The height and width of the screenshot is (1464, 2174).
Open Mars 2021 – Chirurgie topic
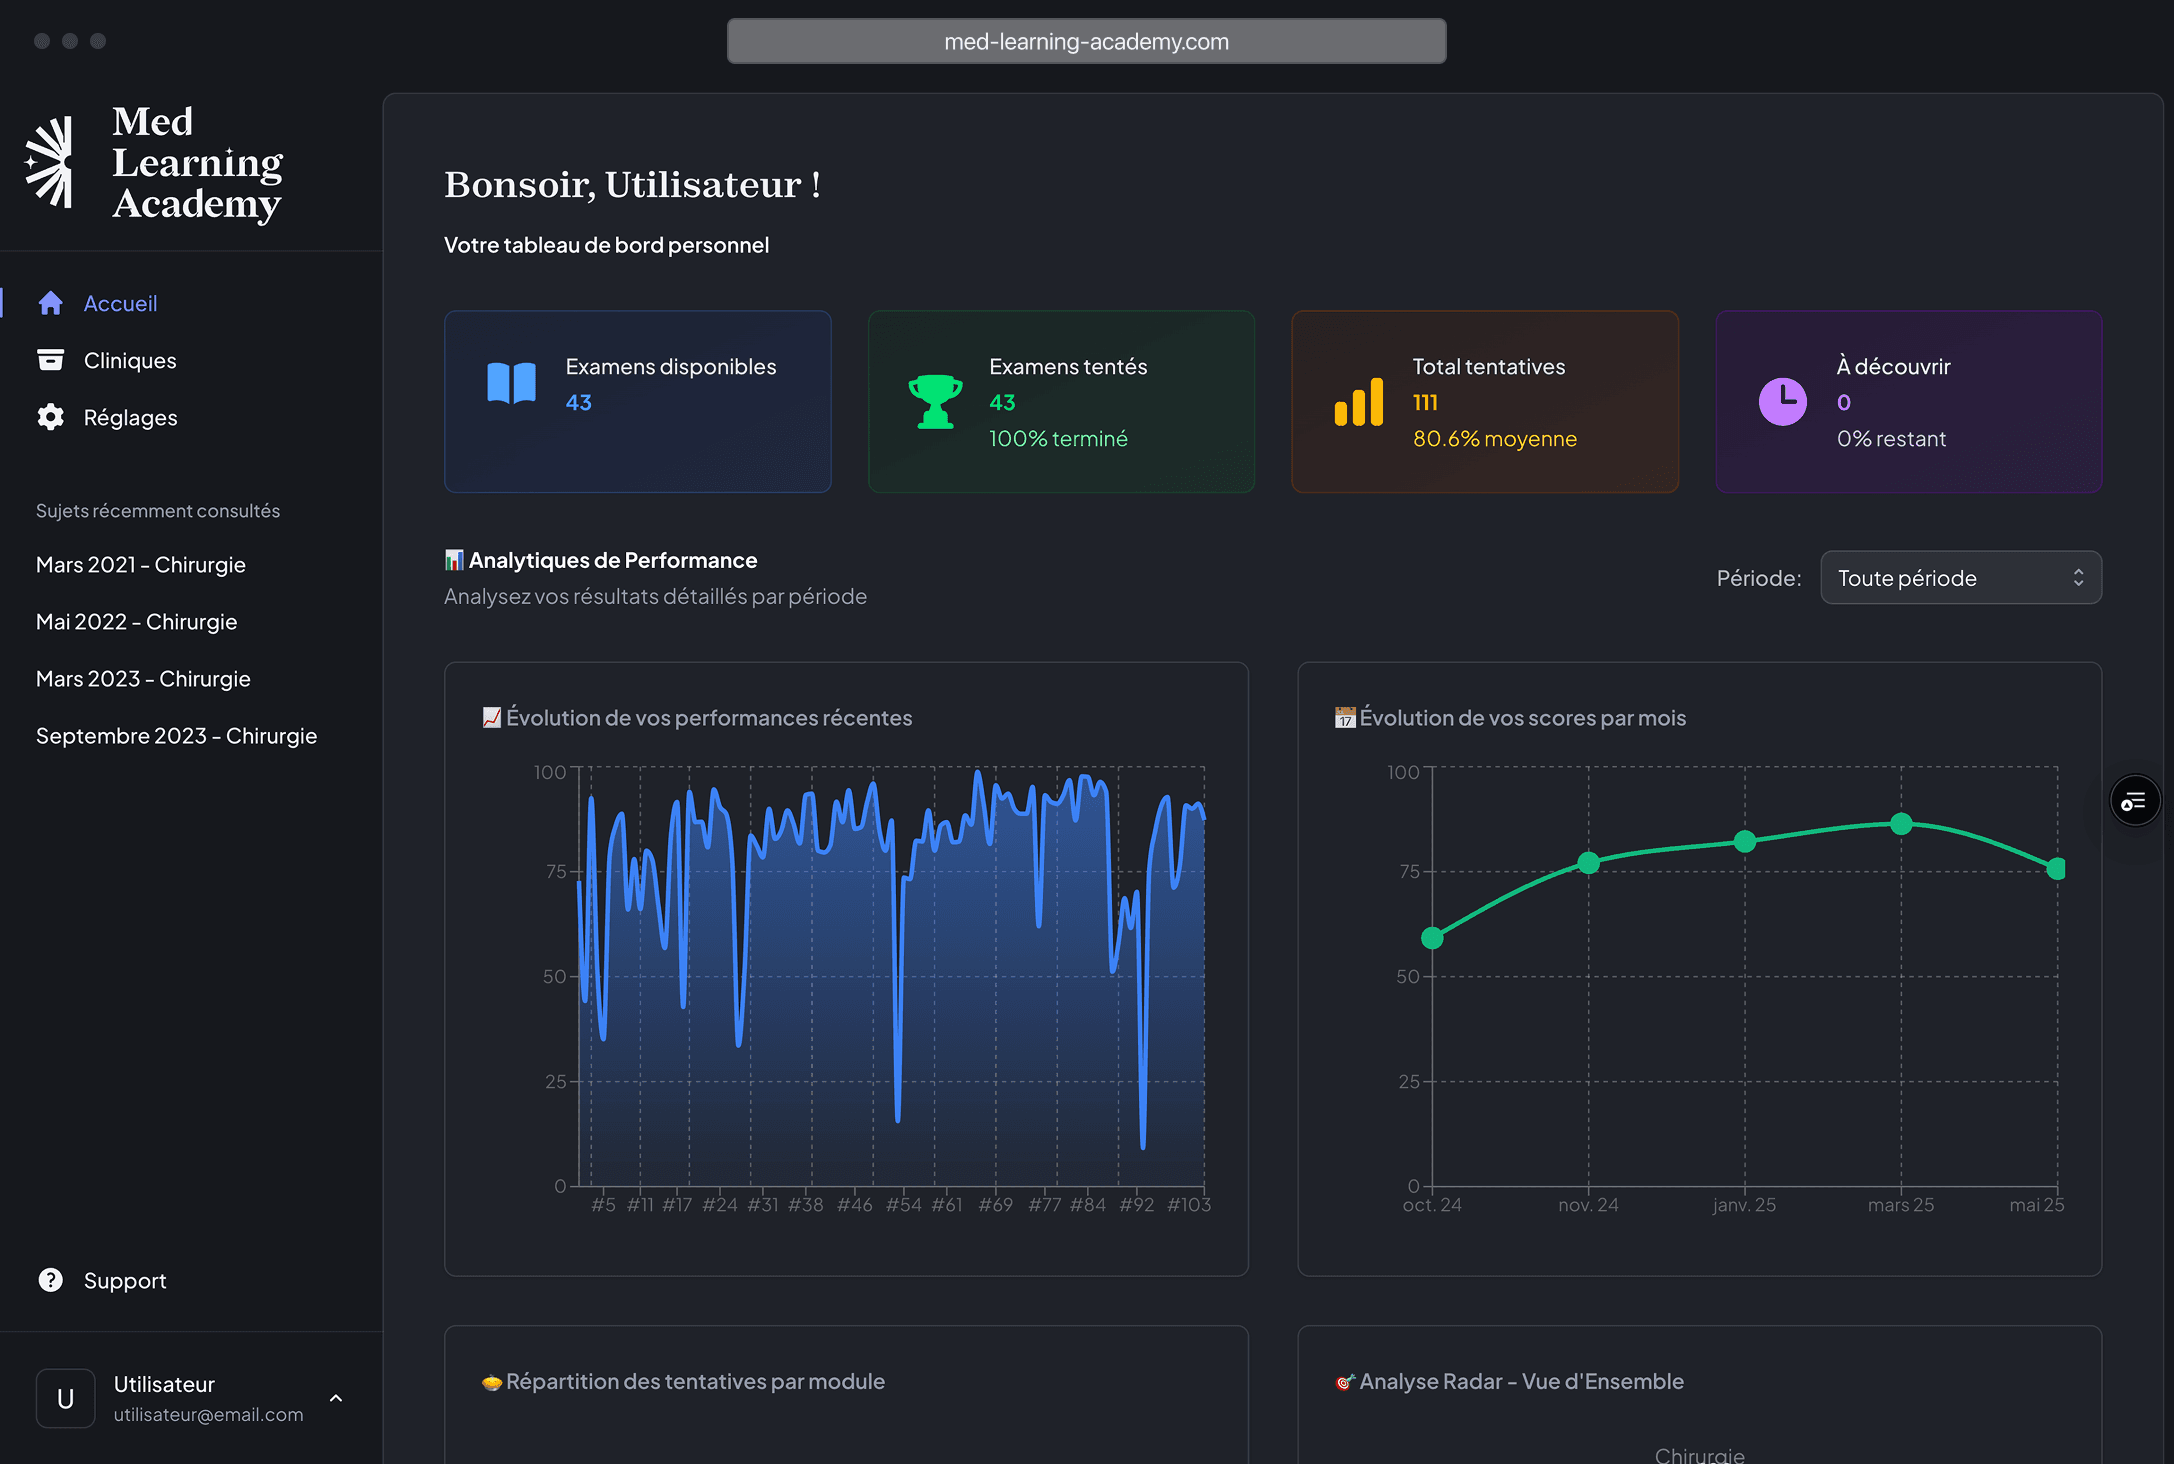point(140,564)
